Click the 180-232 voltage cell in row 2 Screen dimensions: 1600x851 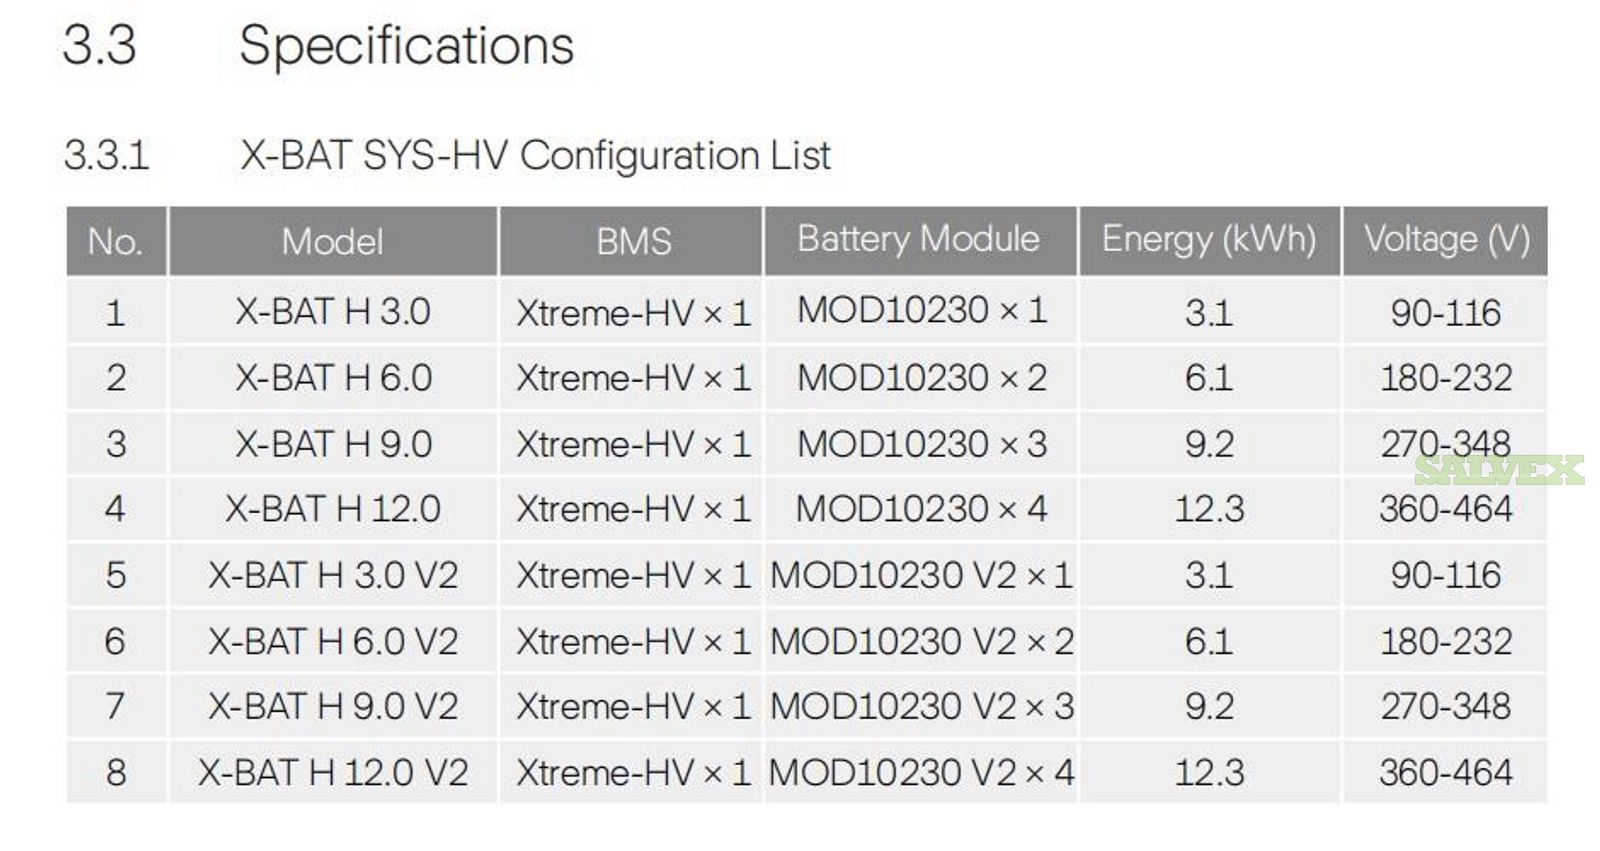[1446, 378]
